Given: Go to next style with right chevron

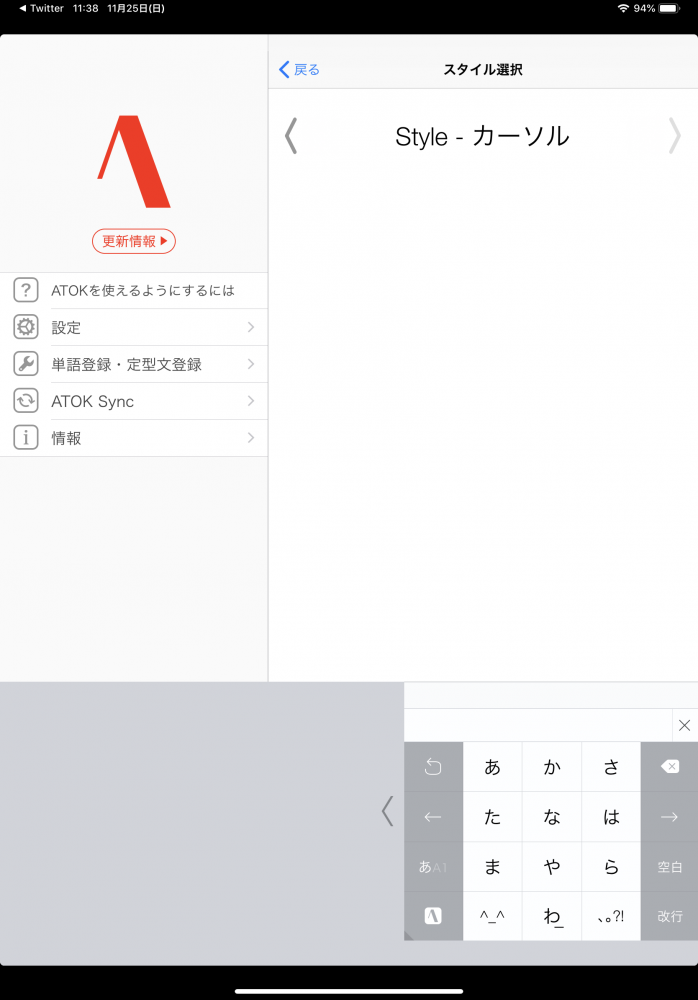Looking at the screenshot, I should (675, 136).
